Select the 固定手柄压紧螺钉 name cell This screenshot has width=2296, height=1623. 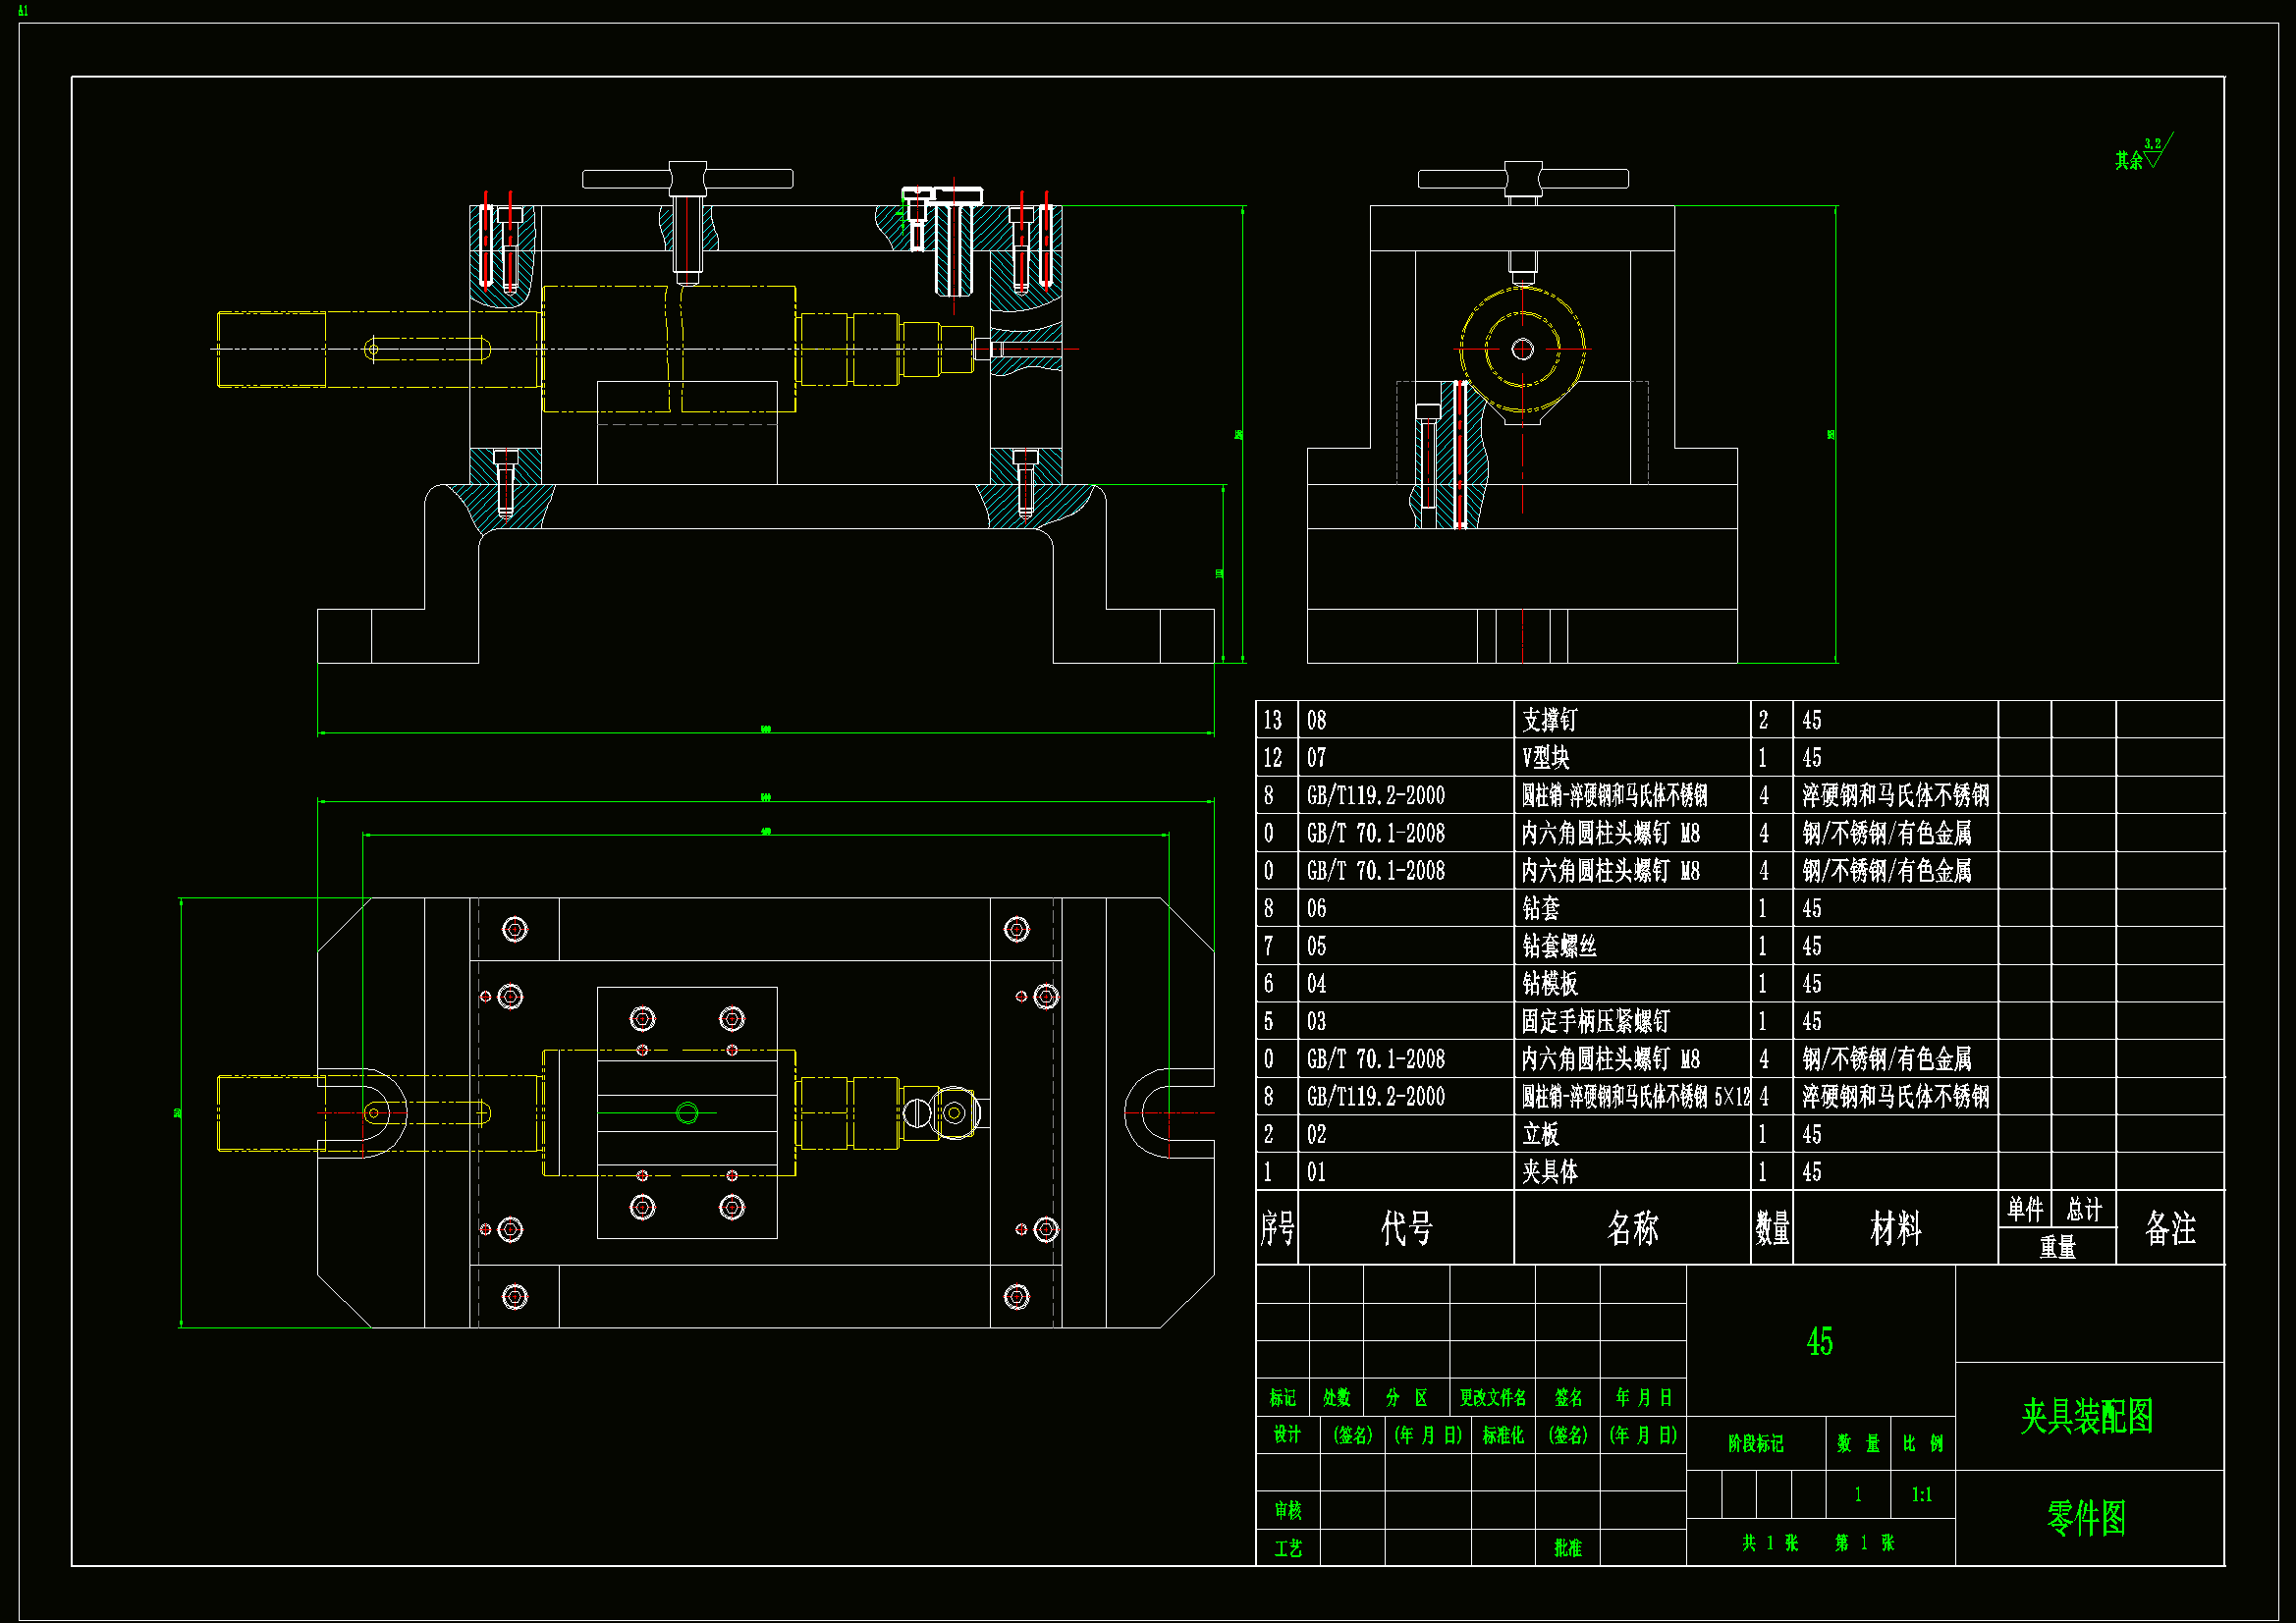coord(1595,1021)
